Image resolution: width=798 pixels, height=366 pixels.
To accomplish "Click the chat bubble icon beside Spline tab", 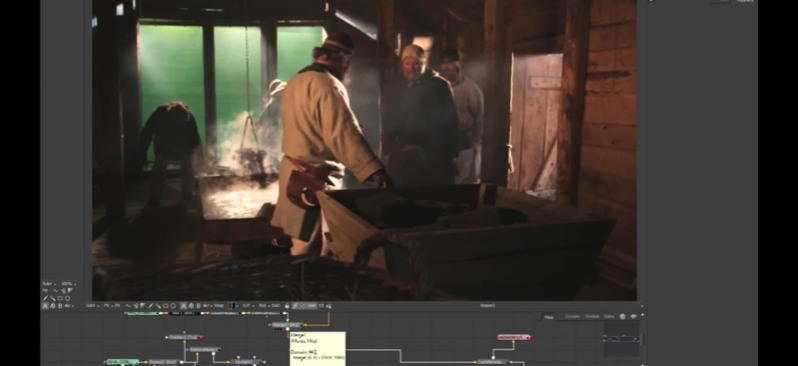I will coord(634,317).
